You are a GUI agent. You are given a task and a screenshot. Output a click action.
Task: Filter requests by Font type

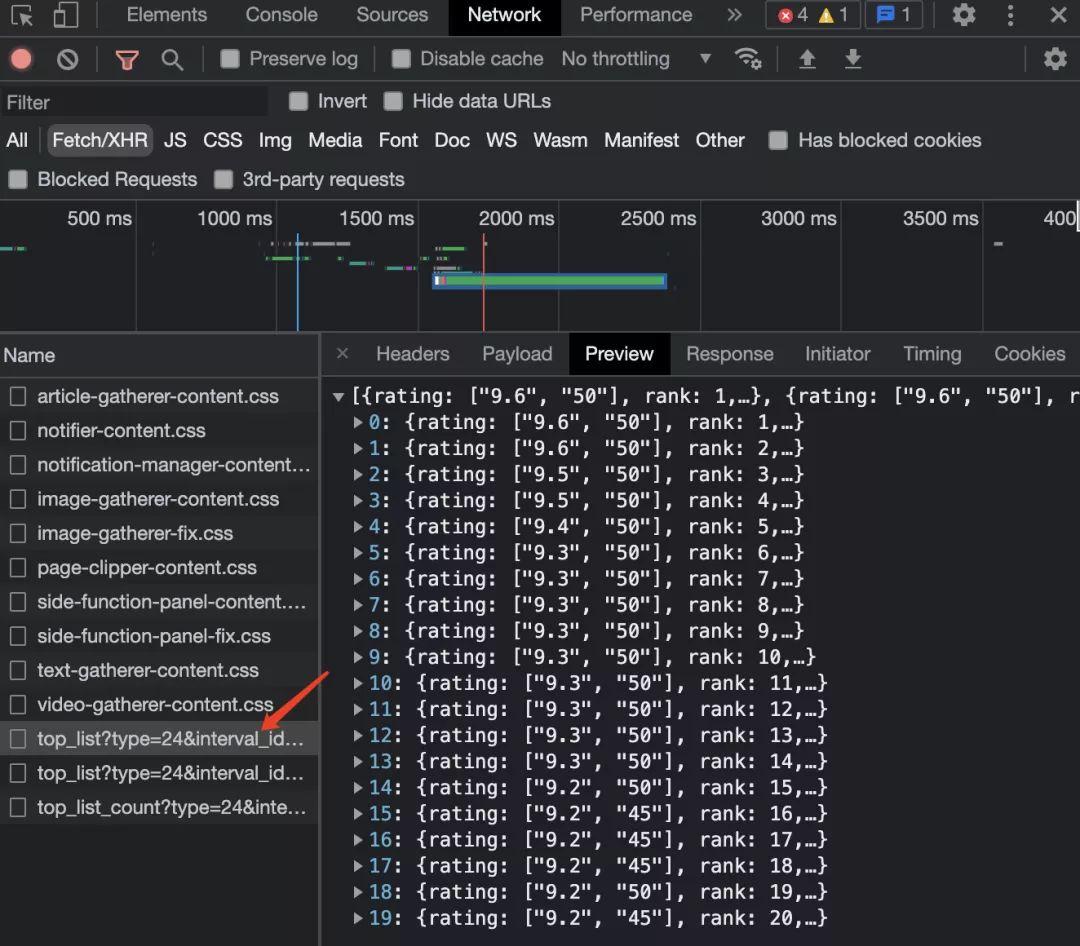(x=398, y=141)
